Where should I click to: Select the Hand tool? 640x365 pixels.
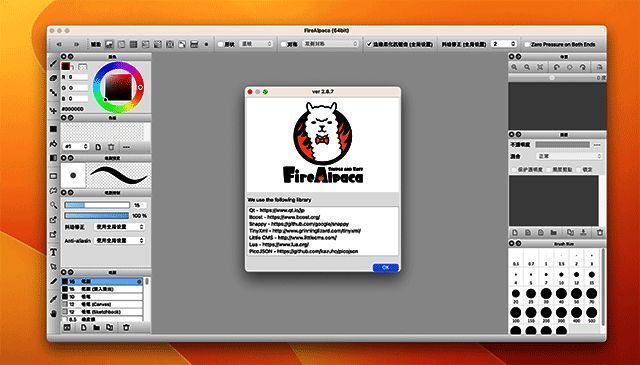[53, 314]
